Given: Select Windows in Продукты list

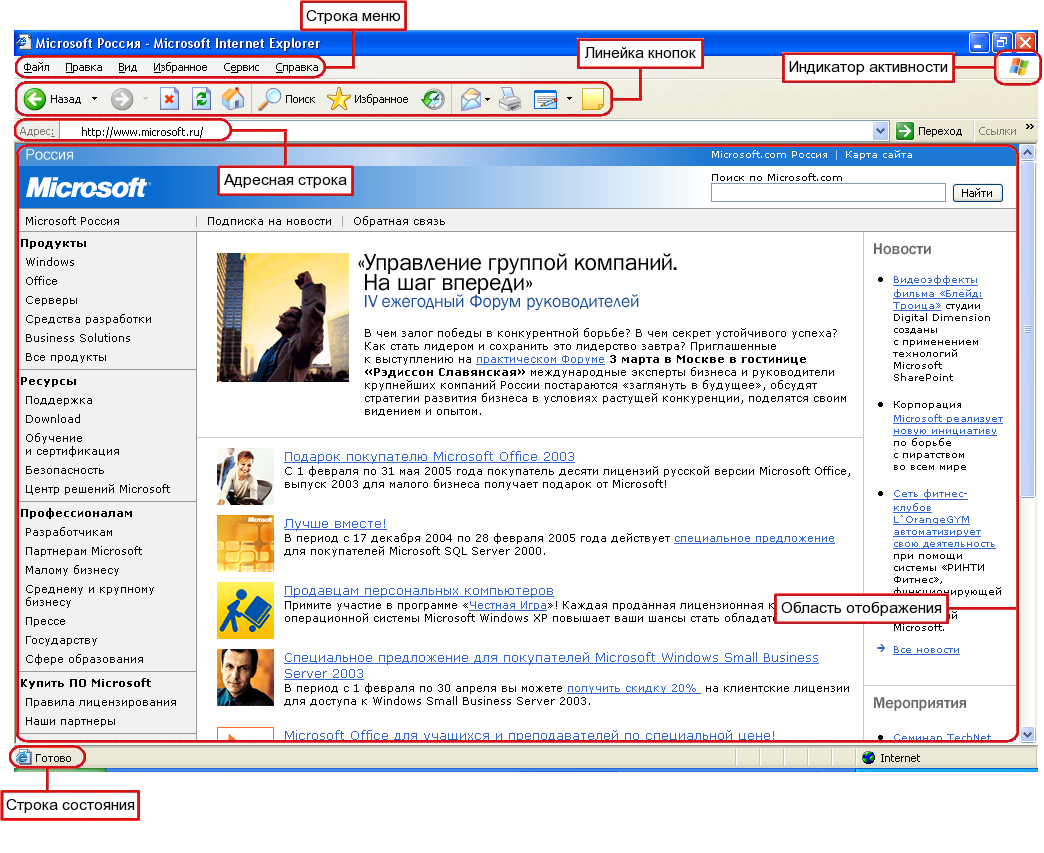Looking at the screenshot, I should [50, 262].
